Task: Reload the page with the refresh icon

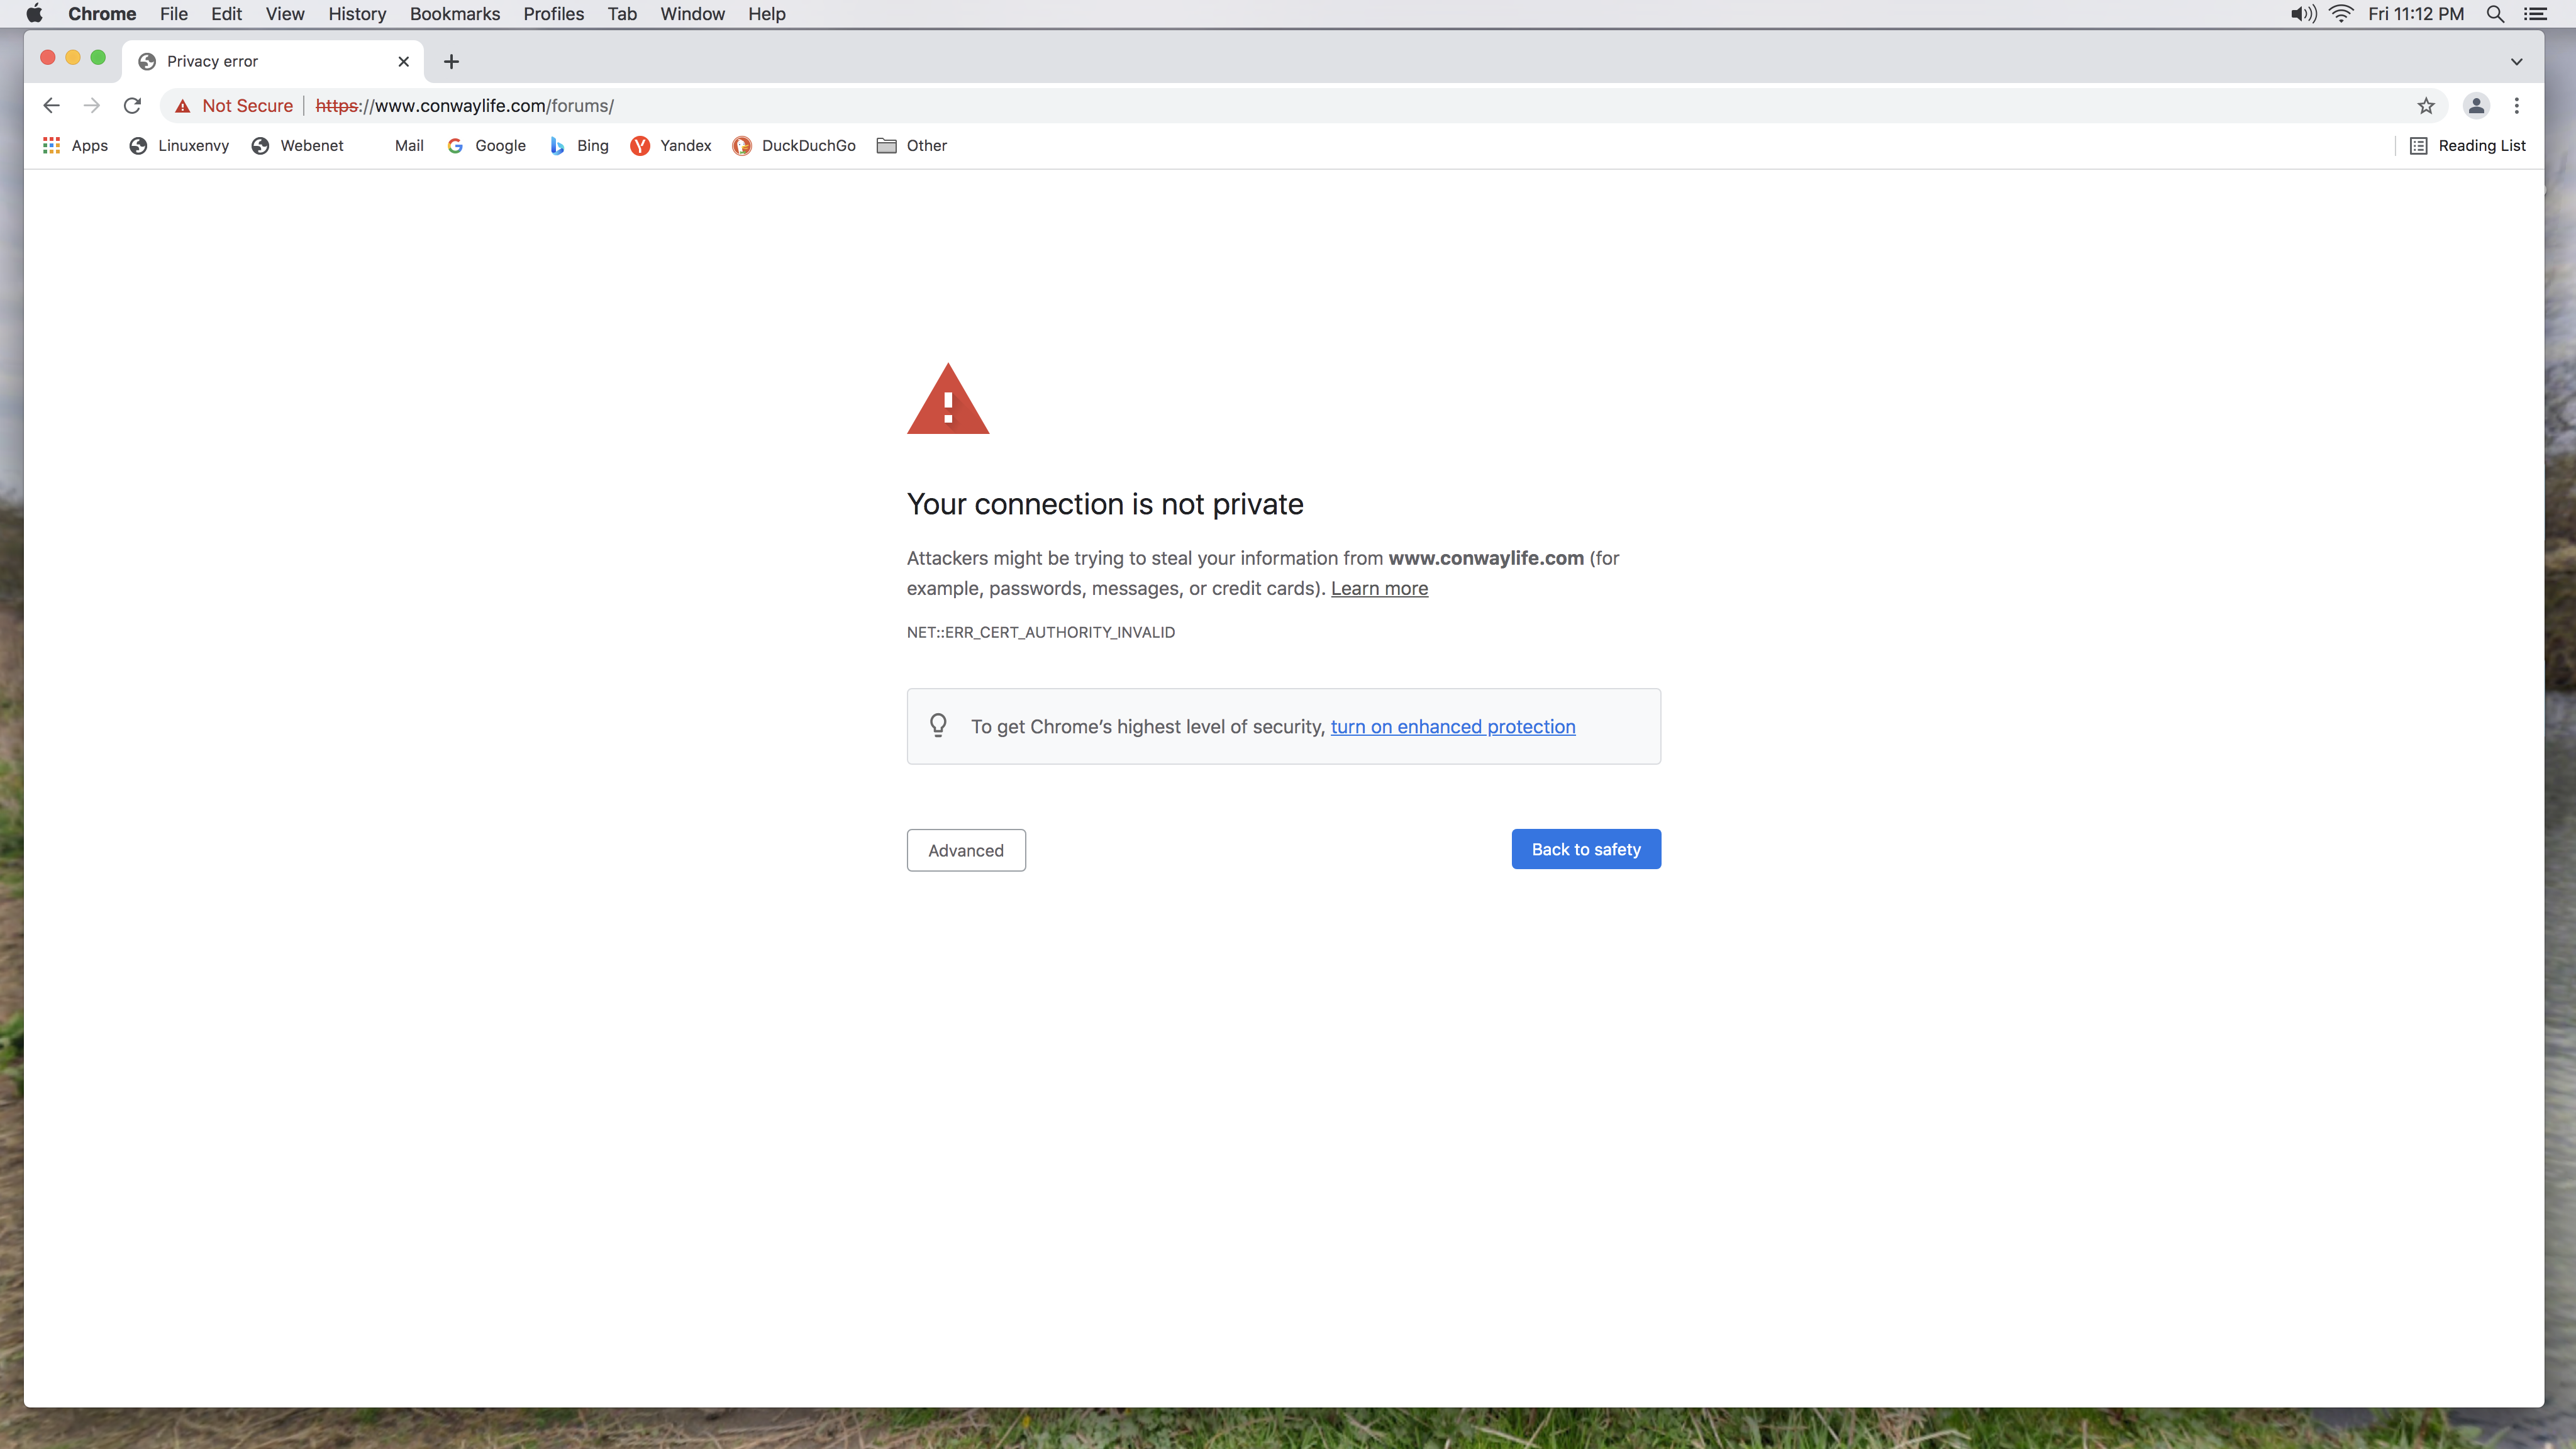Action: point(132,106)
